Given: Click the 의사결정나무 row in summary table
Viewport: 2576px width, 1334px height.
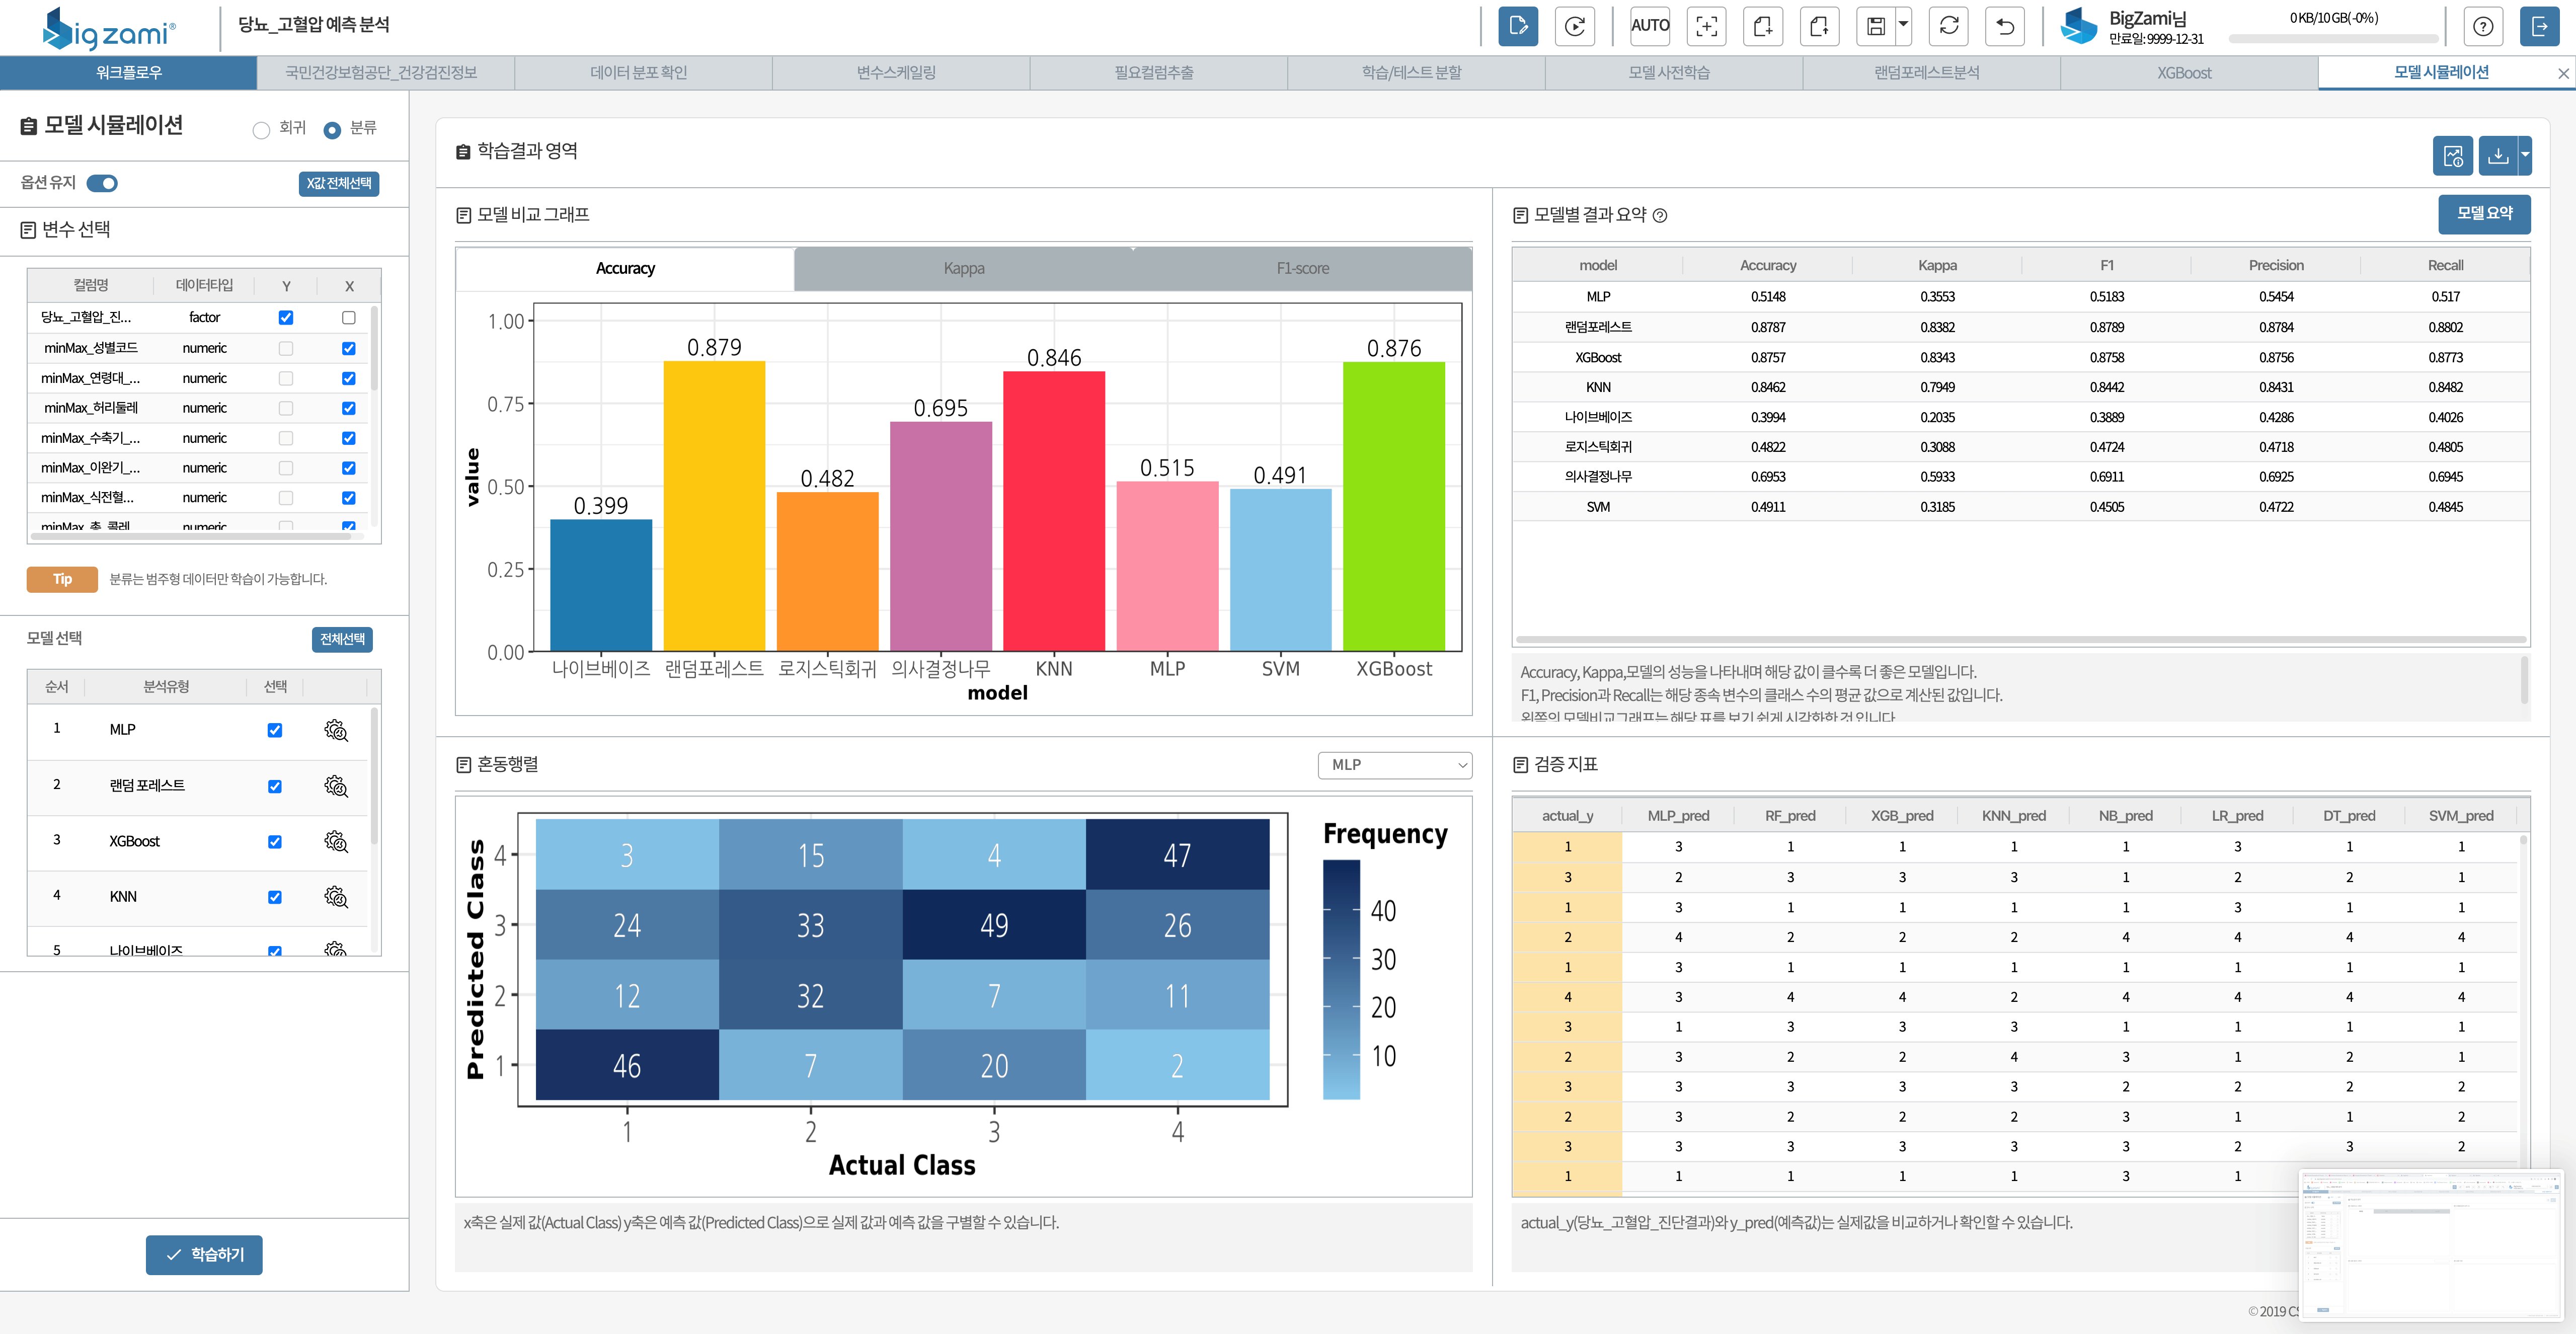Looking at the screenshot, I should click(2021, 477).
